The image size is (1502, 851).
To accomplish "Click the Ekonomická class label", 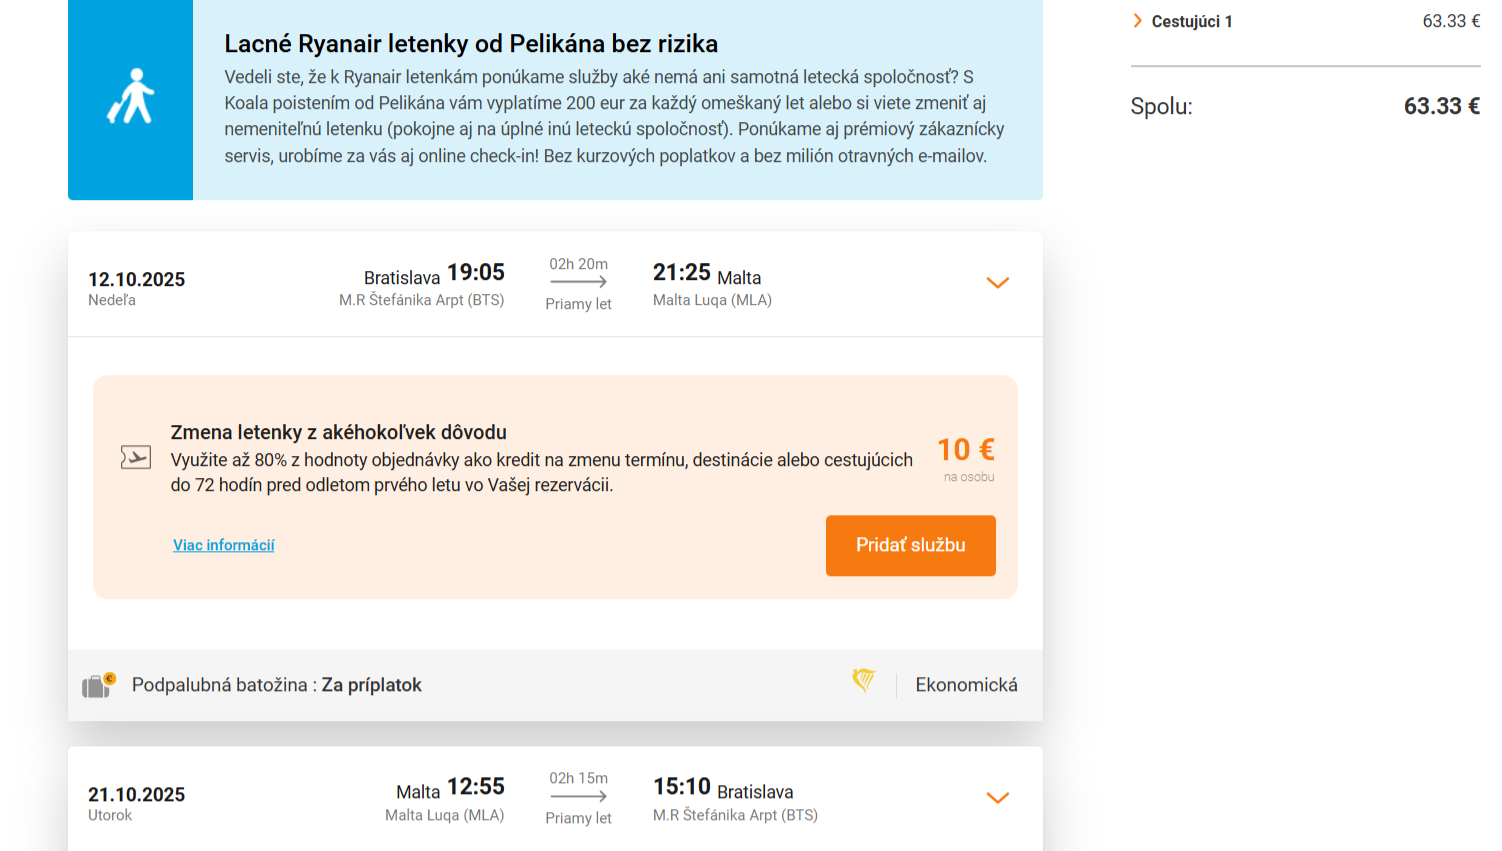I will 966,685.
